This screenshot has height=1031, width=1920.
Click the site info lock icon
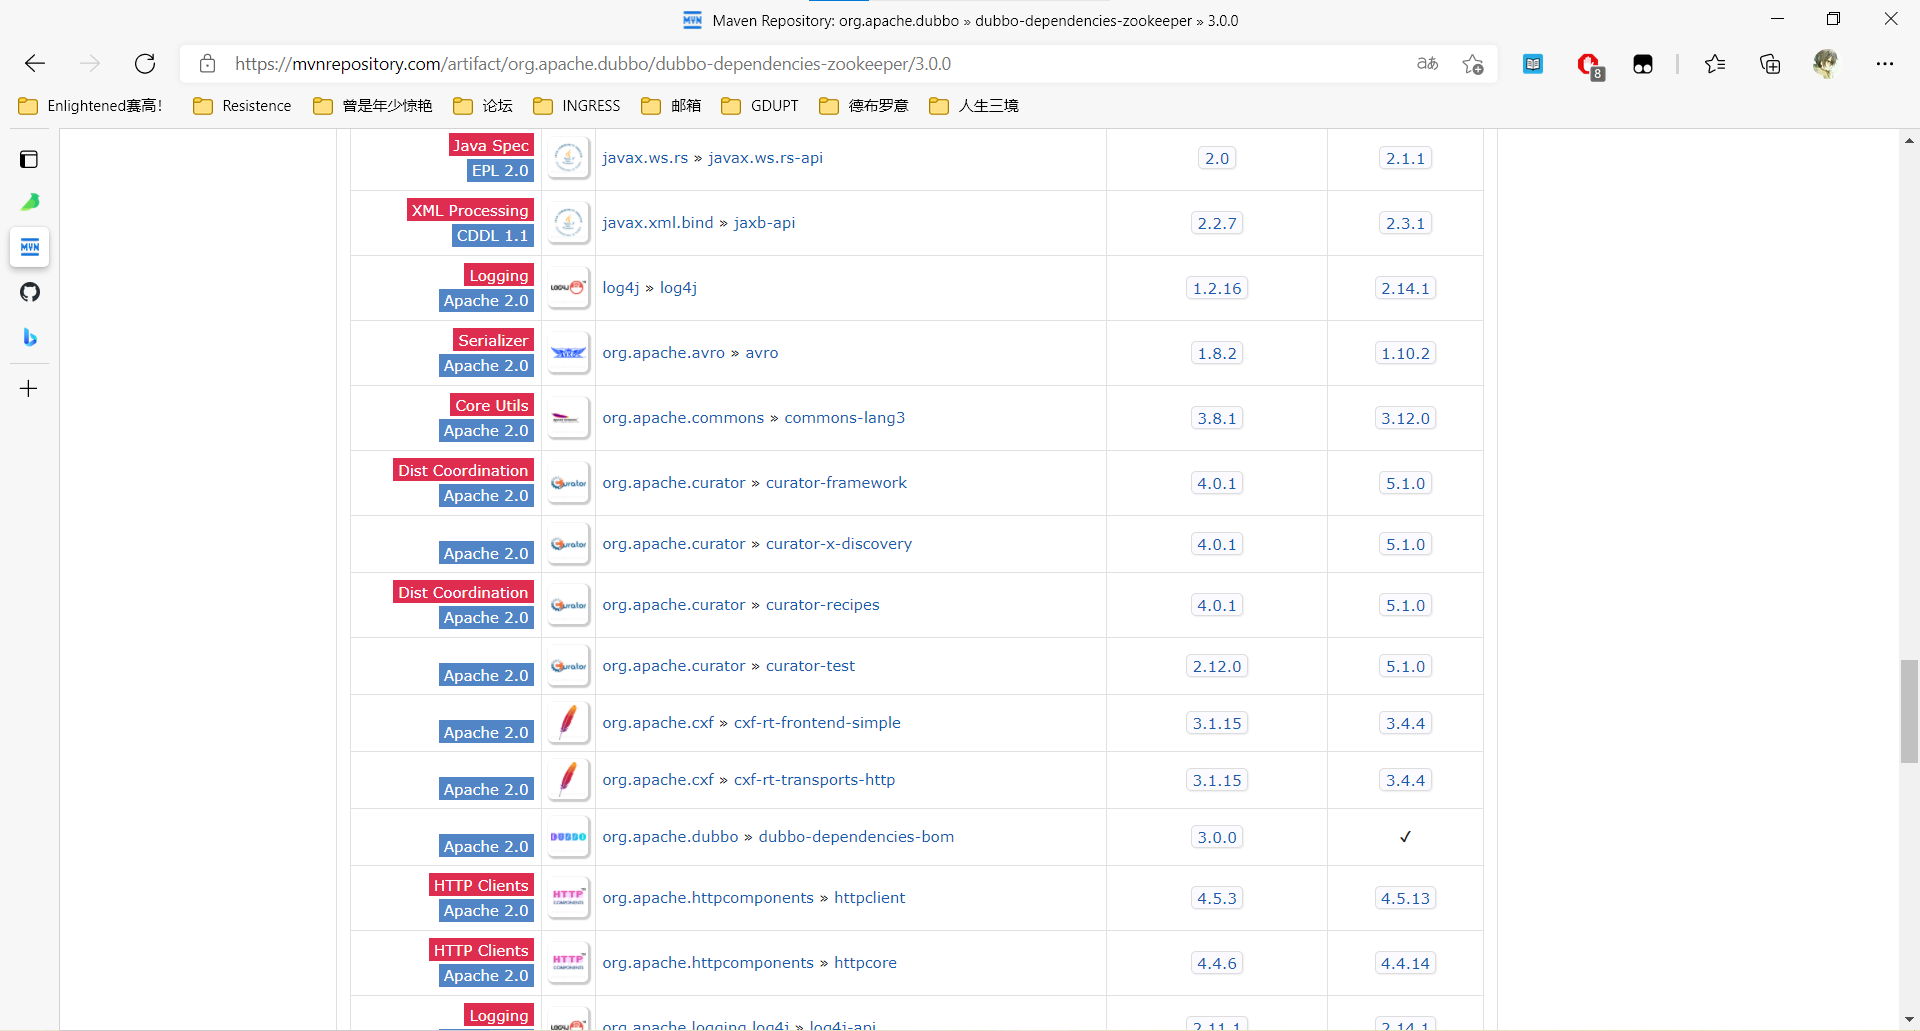tap(207, 64)
